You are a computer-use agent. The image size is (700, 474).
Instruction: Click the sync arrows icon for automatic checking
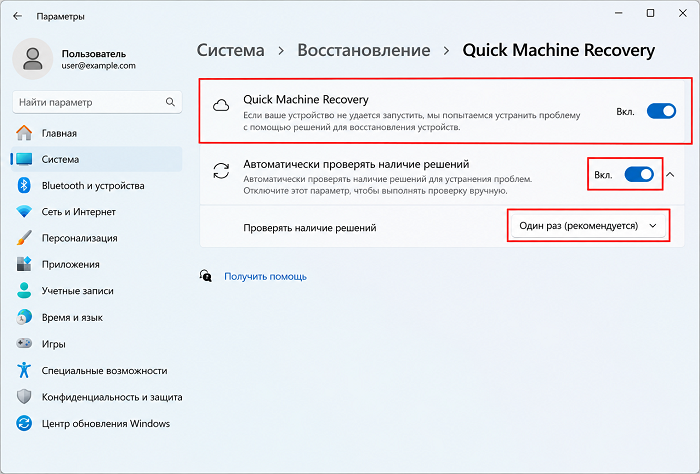(x=221, y=171)
